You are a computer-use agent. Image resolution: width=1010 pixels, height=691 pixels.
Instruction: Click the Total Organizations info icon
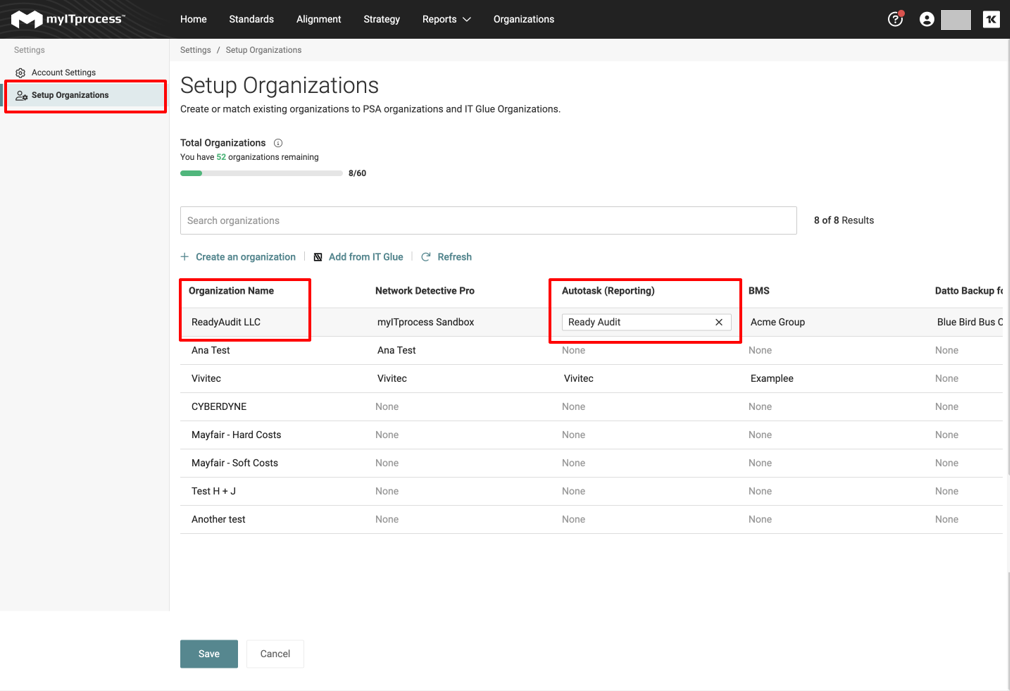click(278, 143)
